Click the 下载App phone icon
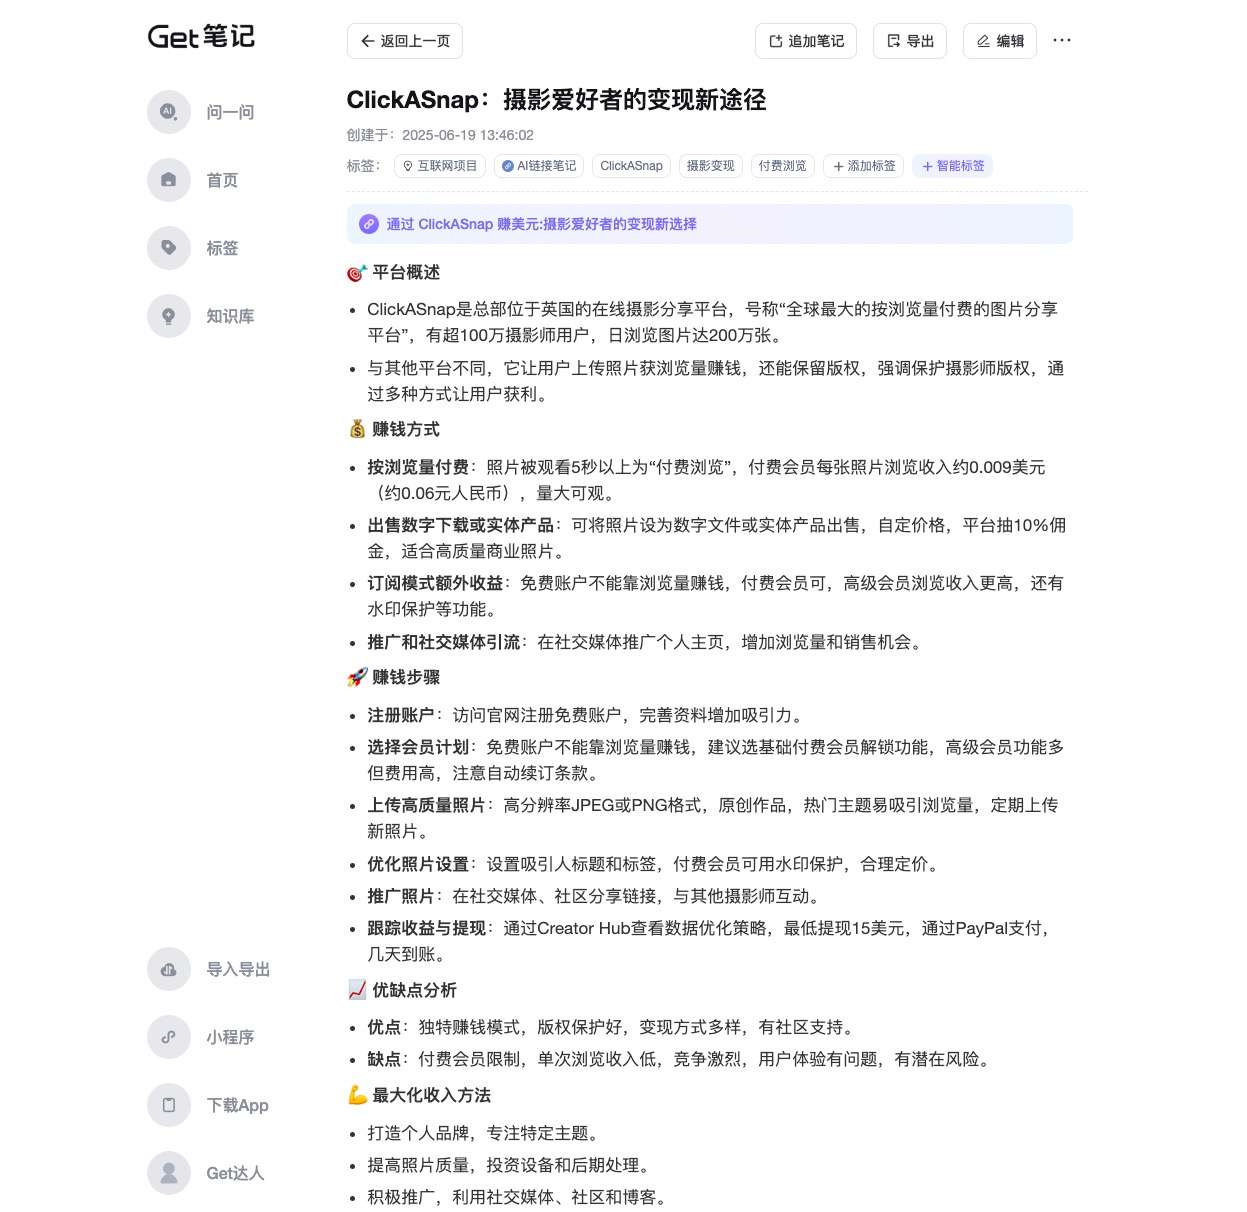Image resolution: width=1247 pixels, height=1212 pixels. pyautogui.click(x=169, y=1105)
